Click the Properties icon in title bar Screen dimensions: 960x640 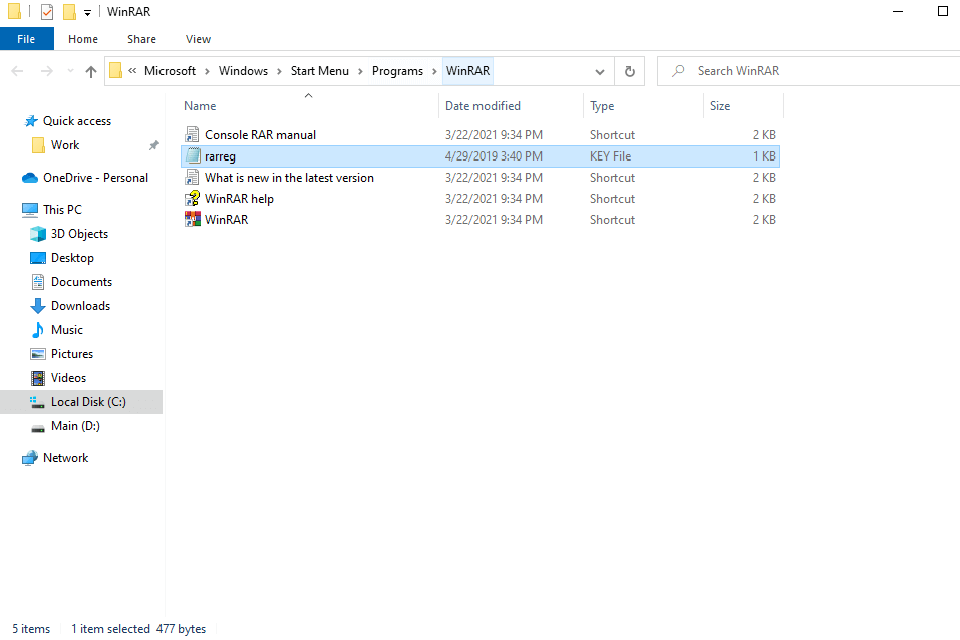[x=47, y=12]
